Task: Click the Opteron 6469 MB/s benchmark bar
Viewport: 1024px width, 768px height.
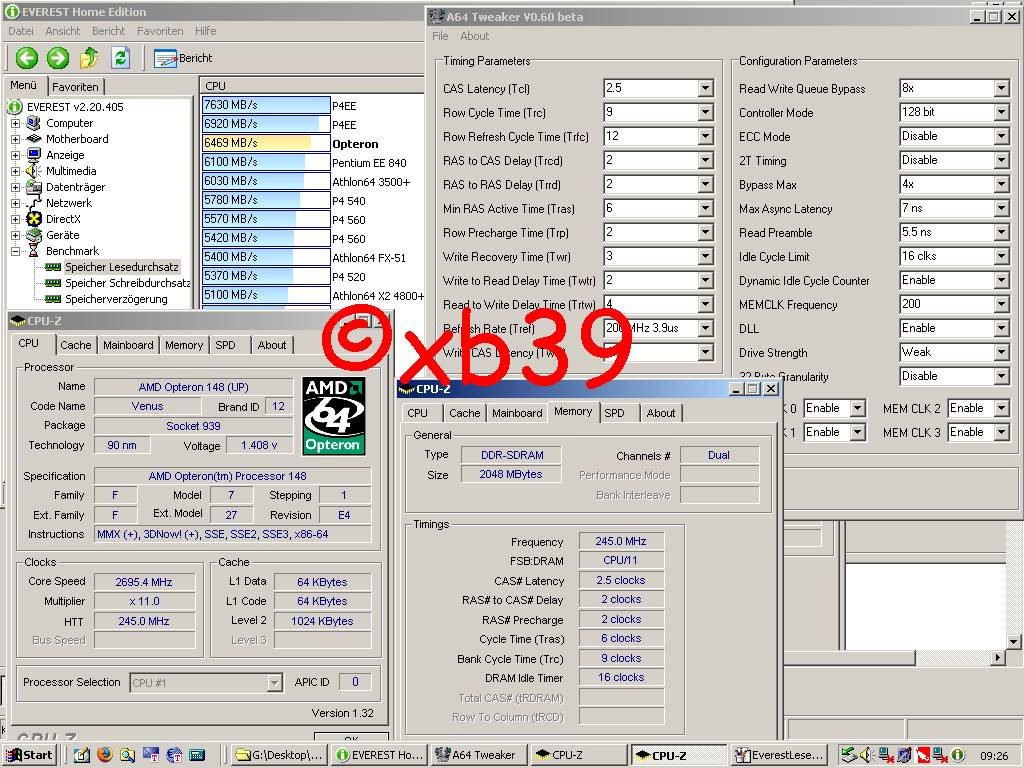Action: (x=266, y=143)
